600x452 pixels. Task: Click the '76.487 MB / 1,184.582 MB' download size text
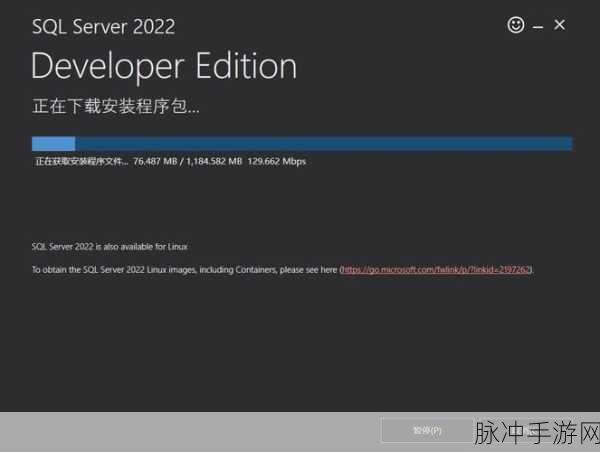188,162
